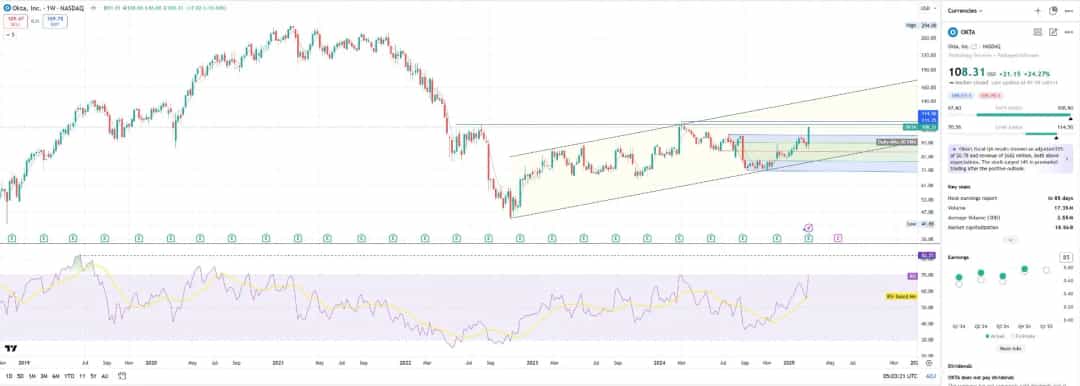Expand the Key stats section chevron

(1010, 240)
